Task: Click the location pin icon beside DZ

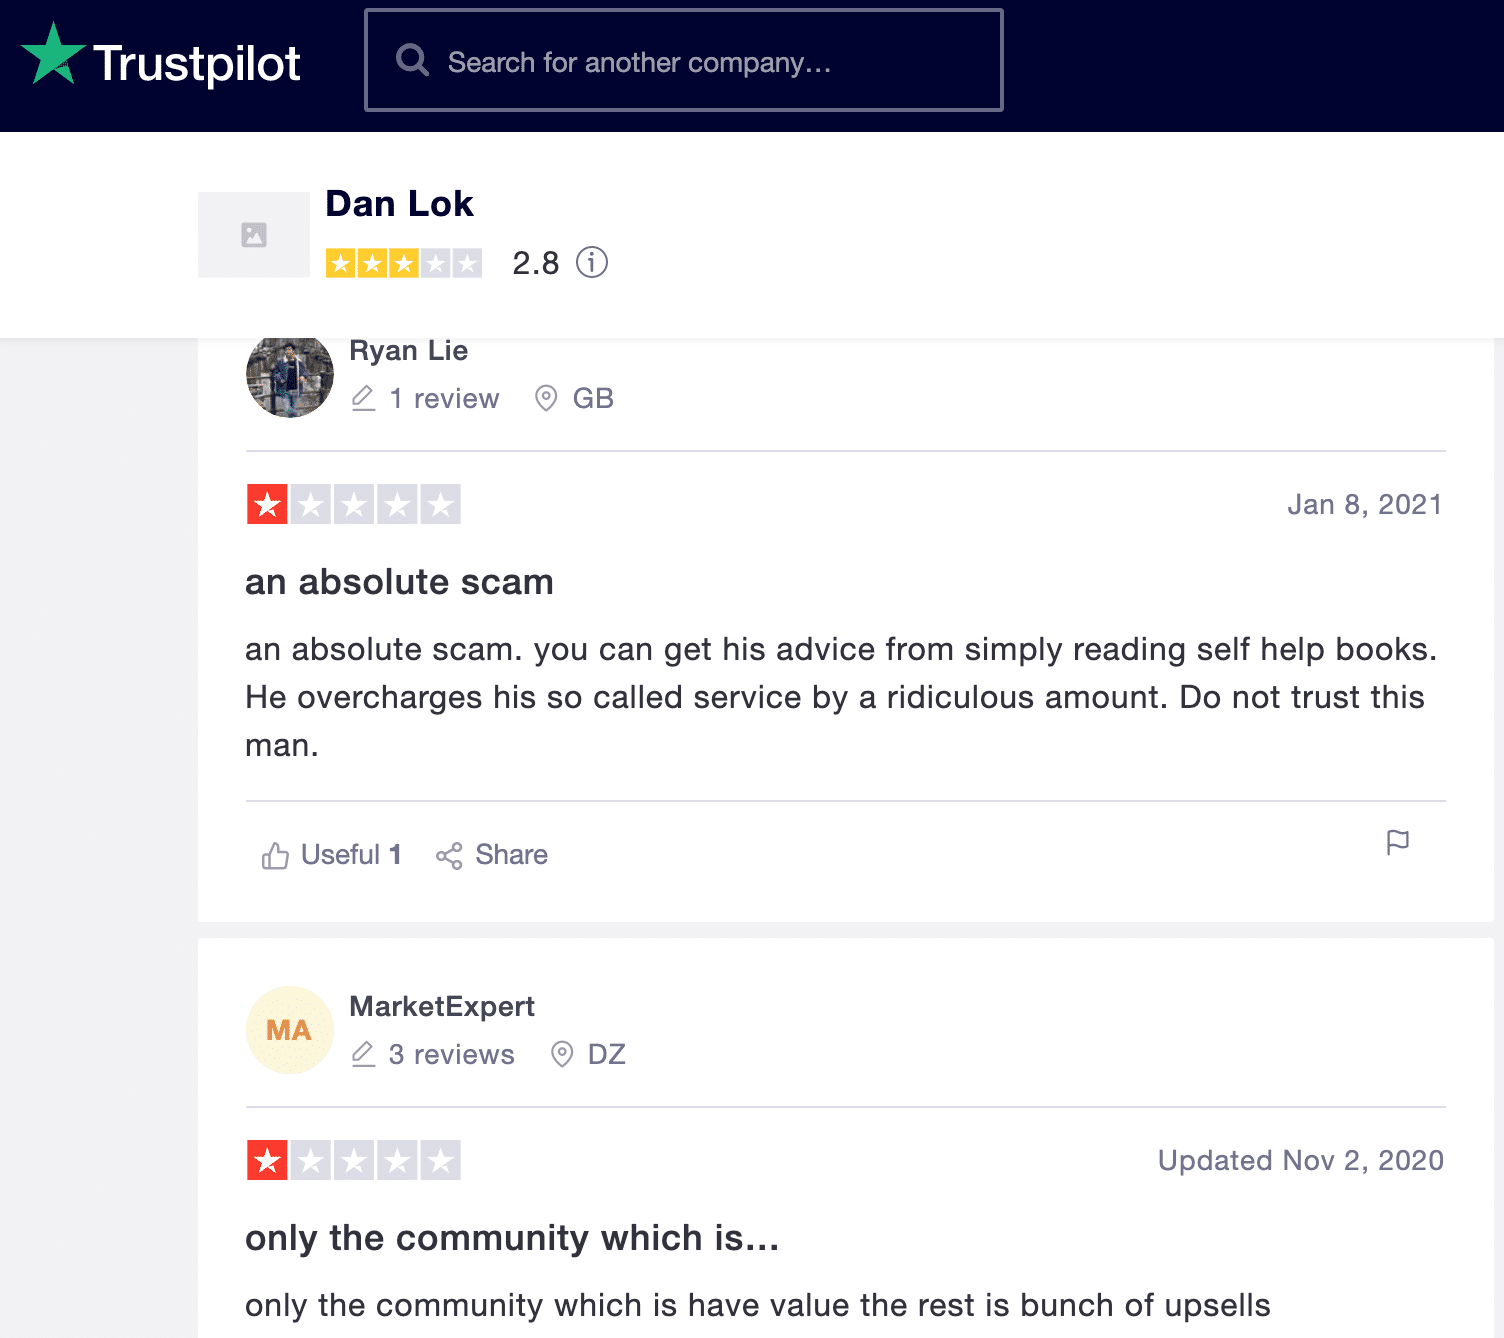Action: [562, 1054]
